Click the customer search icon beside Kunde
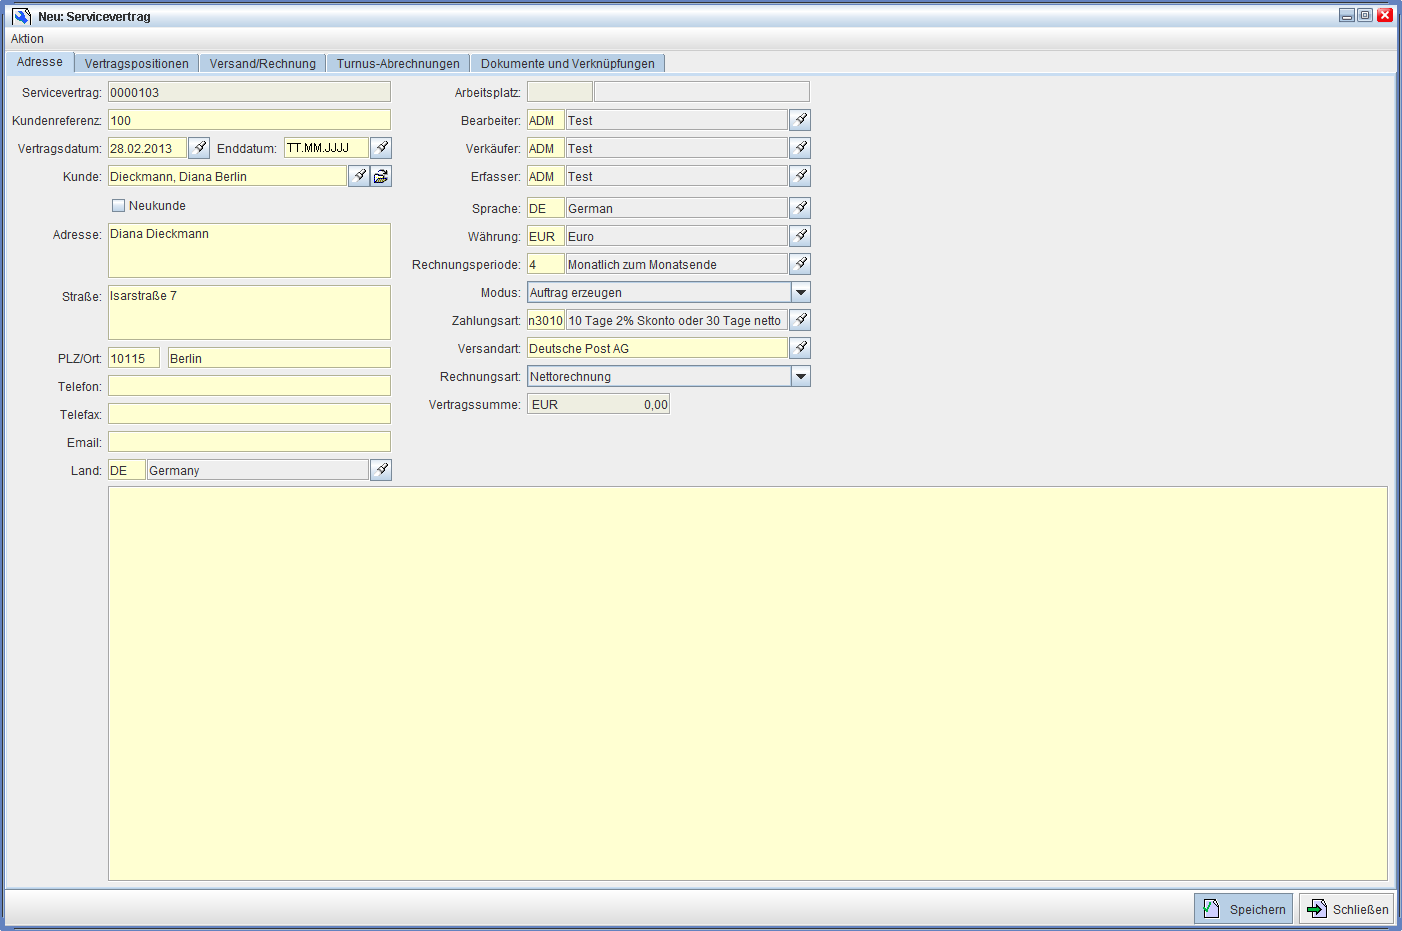The height and width of the screenshot is (931, 1402). (359, 176)
